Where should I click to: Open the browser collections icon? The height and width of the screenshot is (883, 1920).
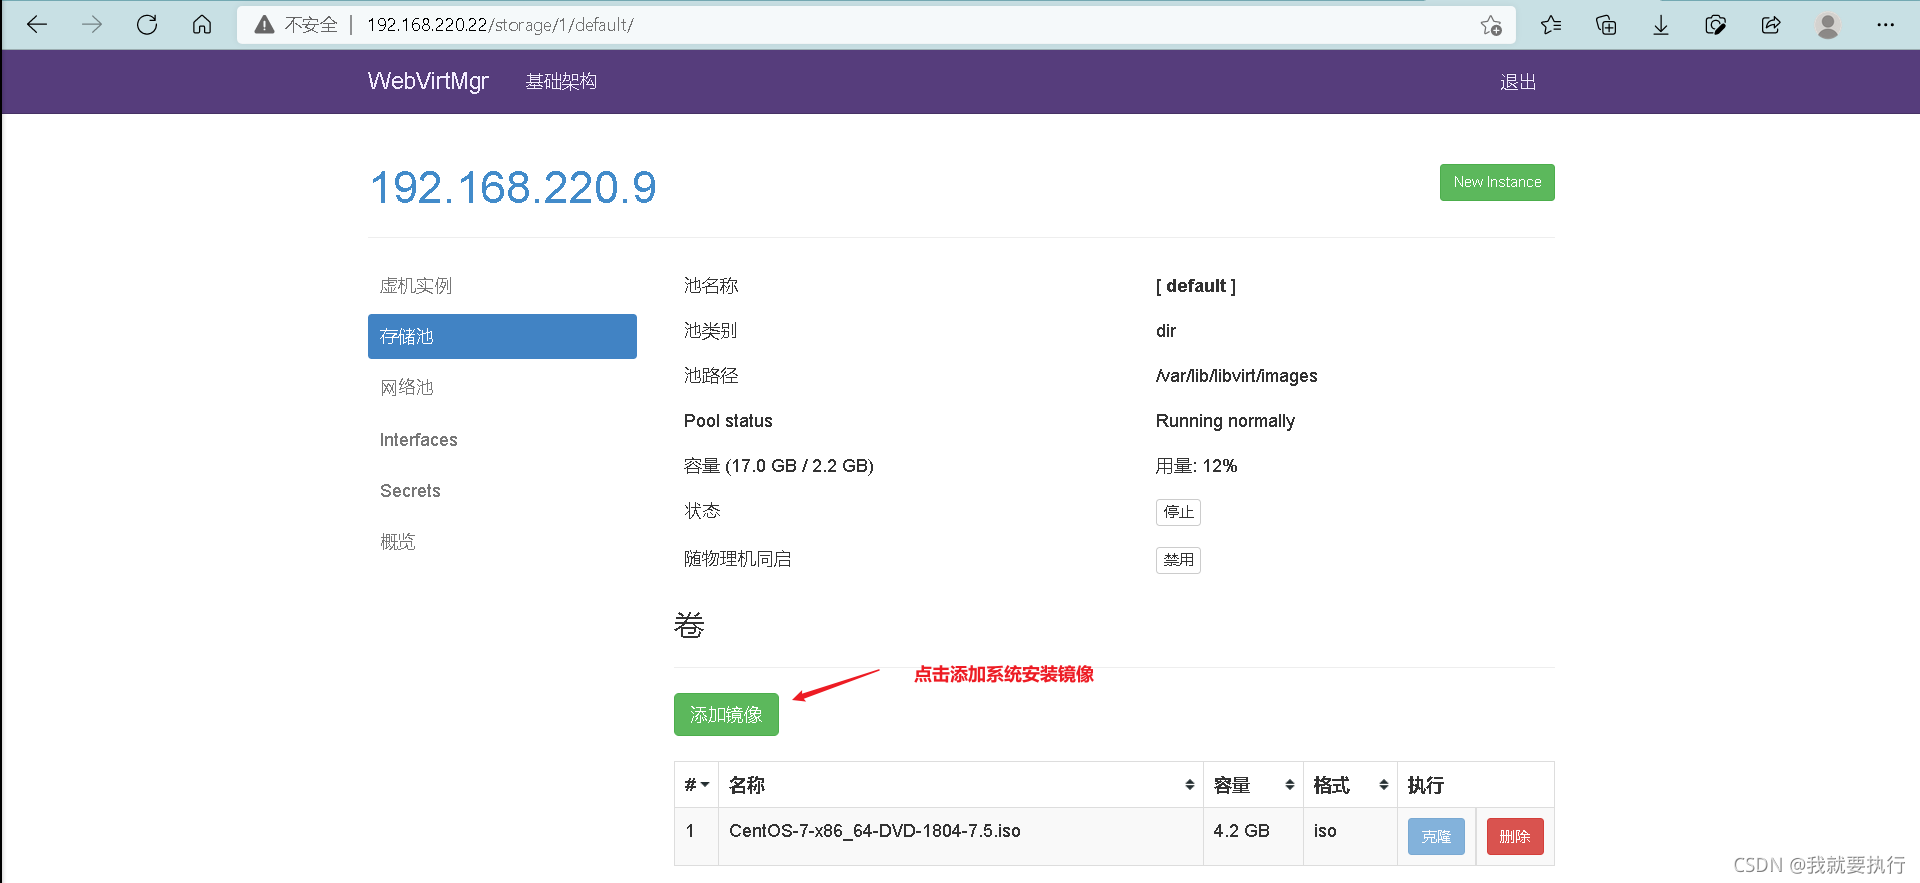(x=1606, y=25)
